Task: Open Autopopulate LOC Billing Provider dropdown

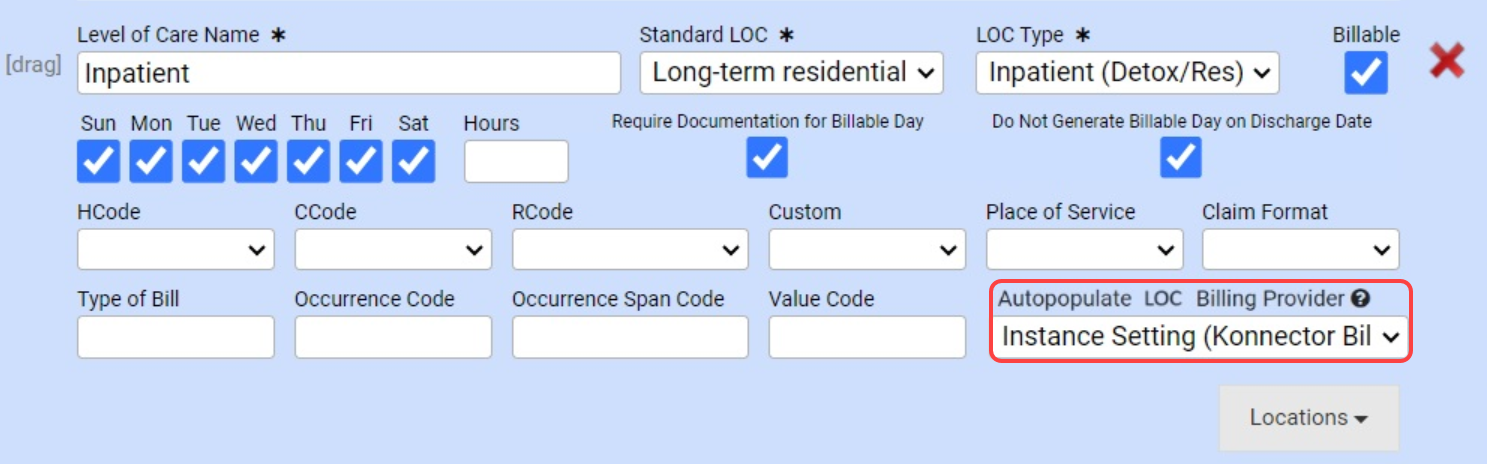Action: point(1200,337)
